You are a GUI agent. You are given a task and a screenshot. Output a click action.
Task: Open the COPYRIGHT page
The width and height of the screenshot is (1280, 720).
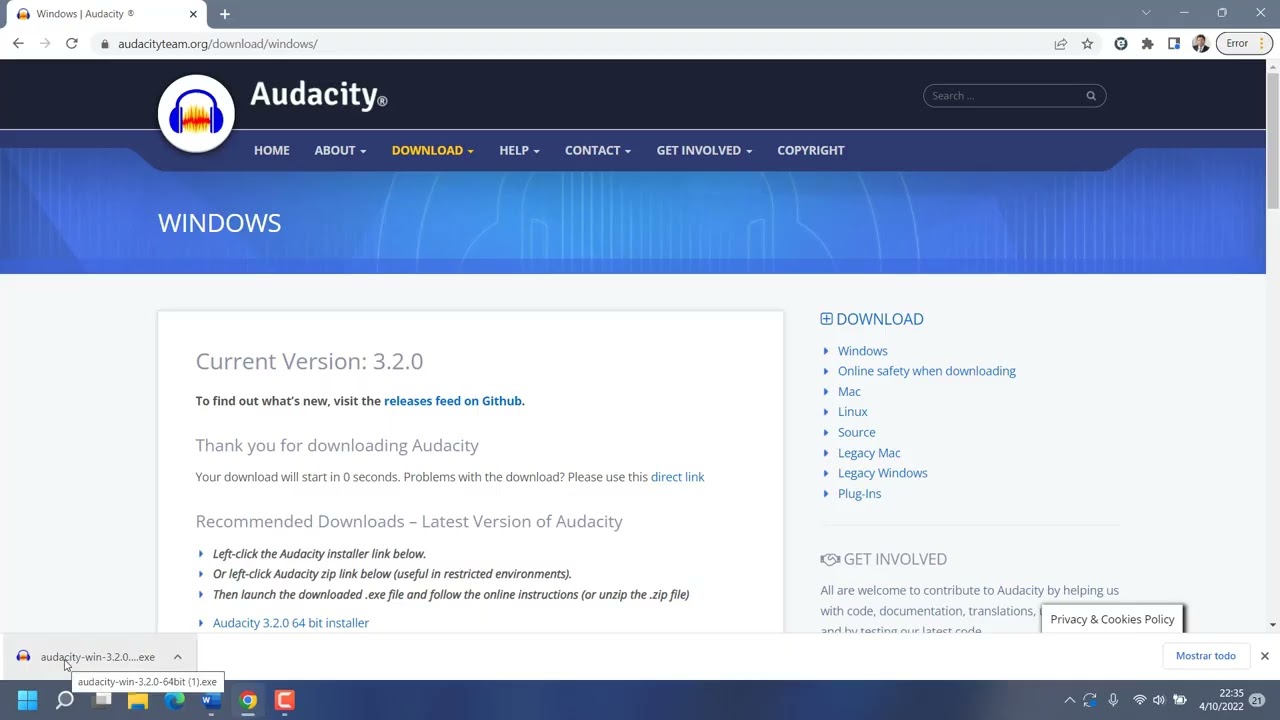pyautogui.click(x=811, y=150)
